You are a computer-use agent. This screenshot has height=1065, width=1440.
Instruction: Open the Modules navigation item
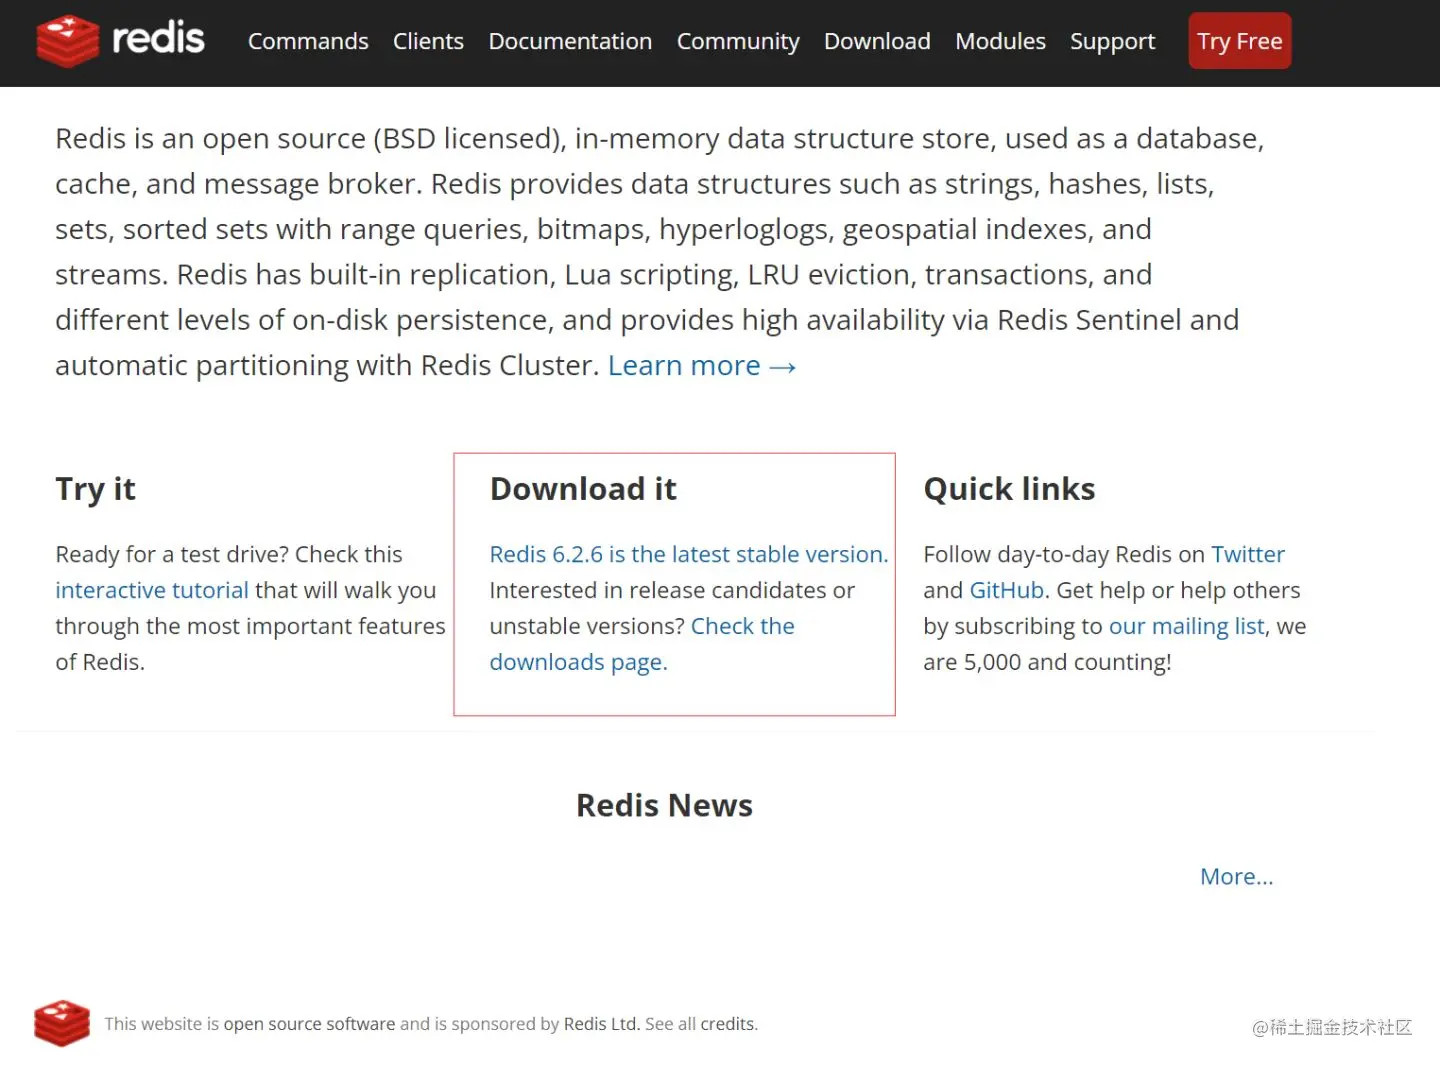click(1000, 41)
